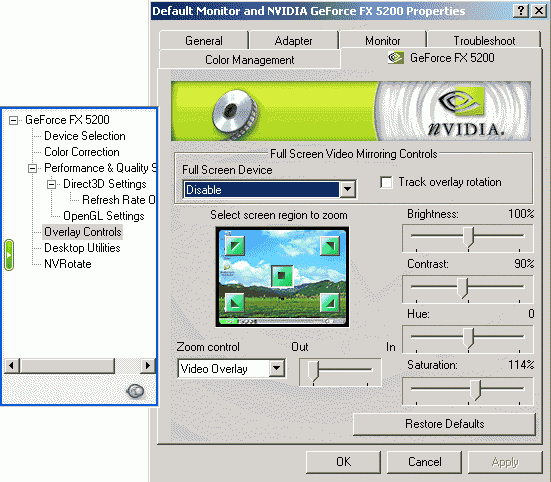Click the OK button

[x=343, y=462]
